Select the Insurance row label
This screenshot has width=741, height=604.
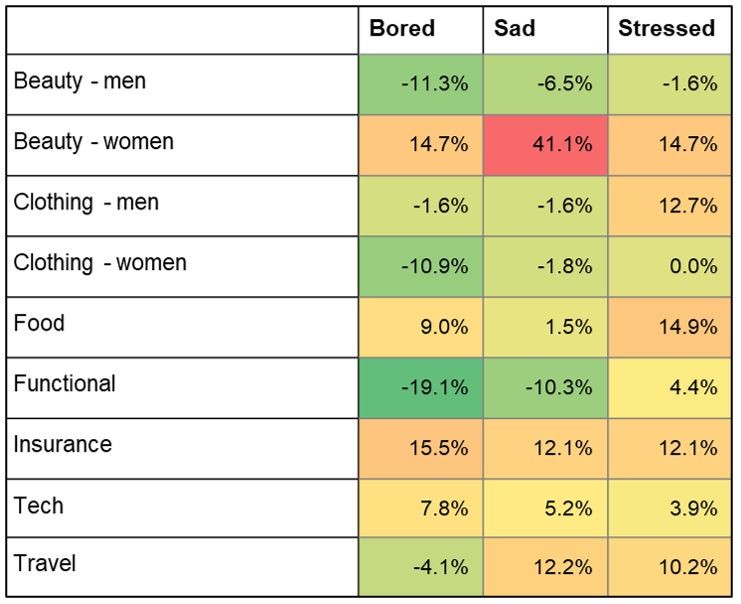click(x=62, y=445)
